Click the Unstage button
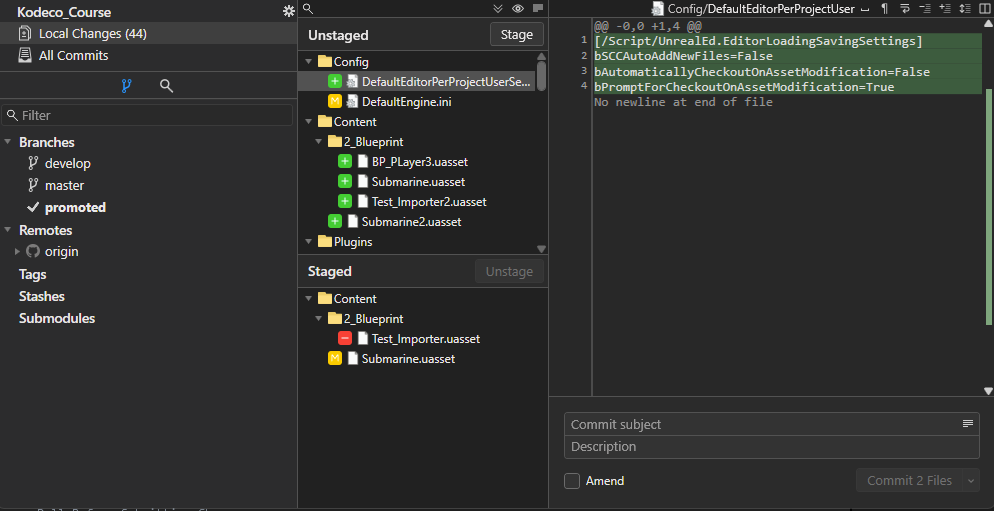Image resolution: width=994 pixels, height=511 pixels. pyautogui.click(x=509, y=271)
